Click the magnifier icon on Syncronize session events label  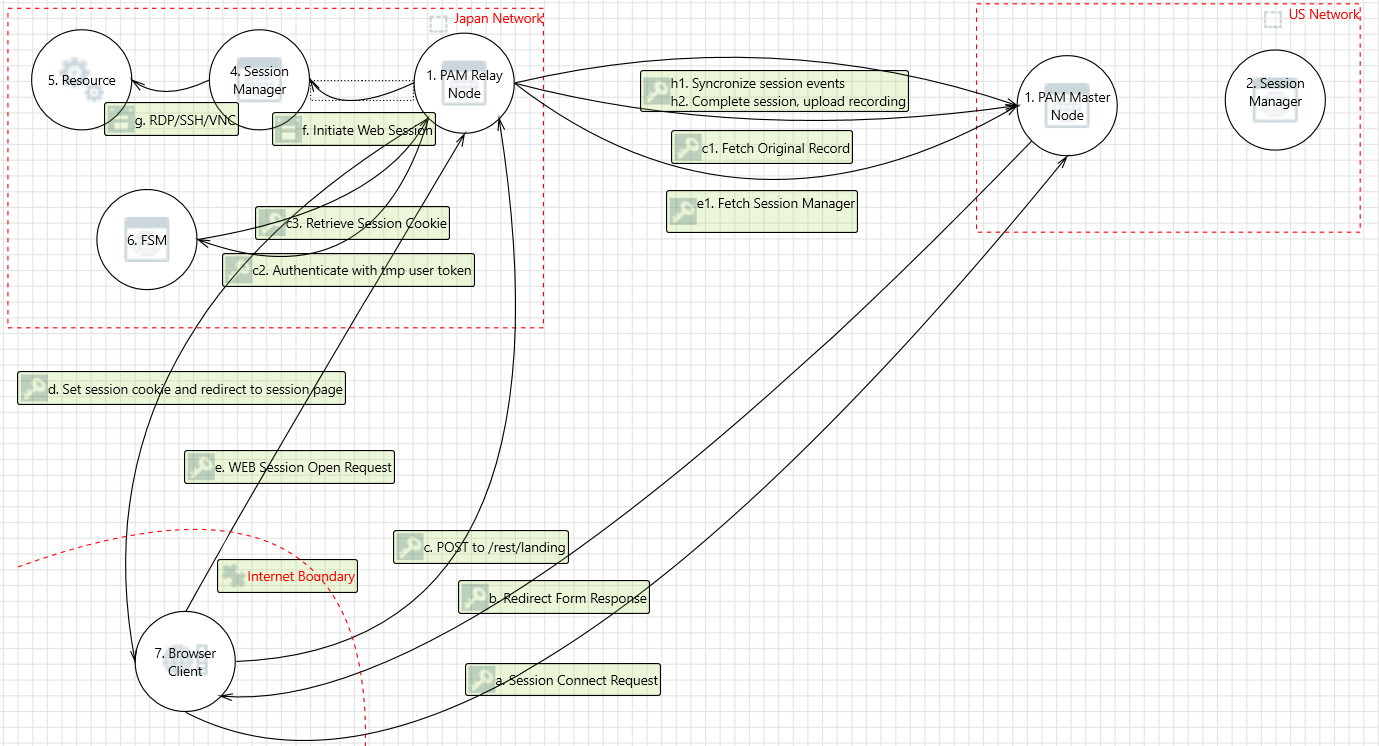tap(655, 90)
